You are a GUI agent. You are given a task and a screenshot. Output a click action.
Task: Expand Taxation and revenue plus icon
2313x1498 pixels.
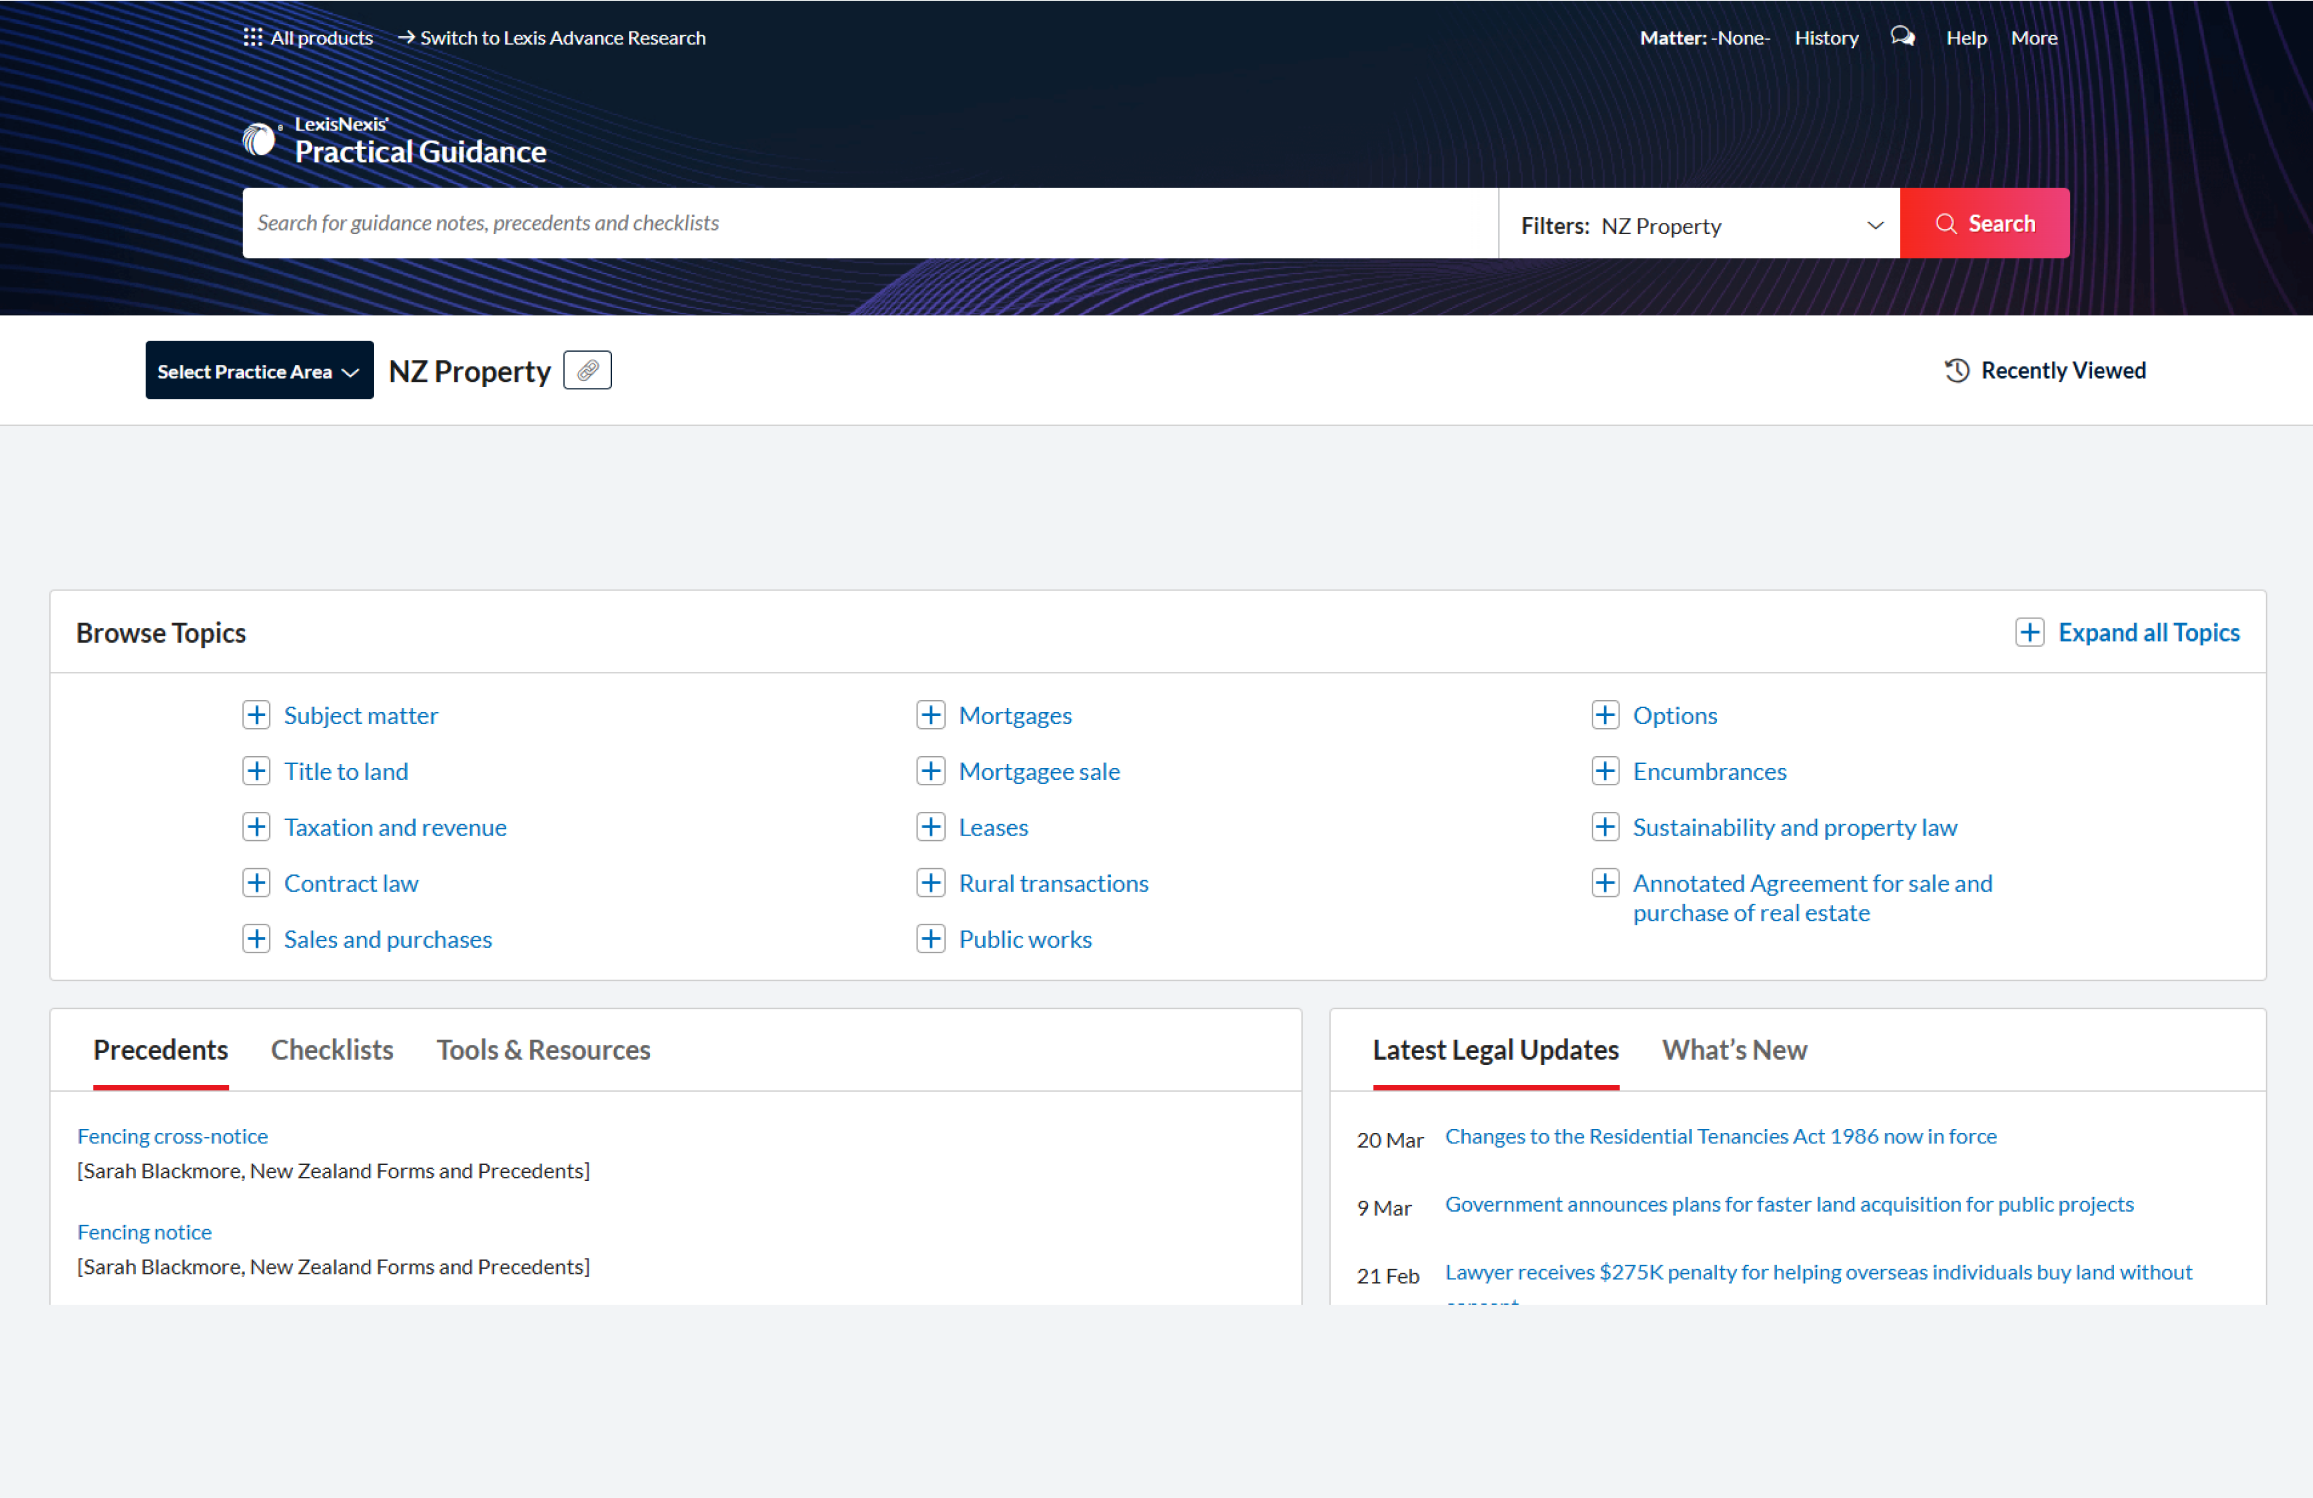point(256,827)
